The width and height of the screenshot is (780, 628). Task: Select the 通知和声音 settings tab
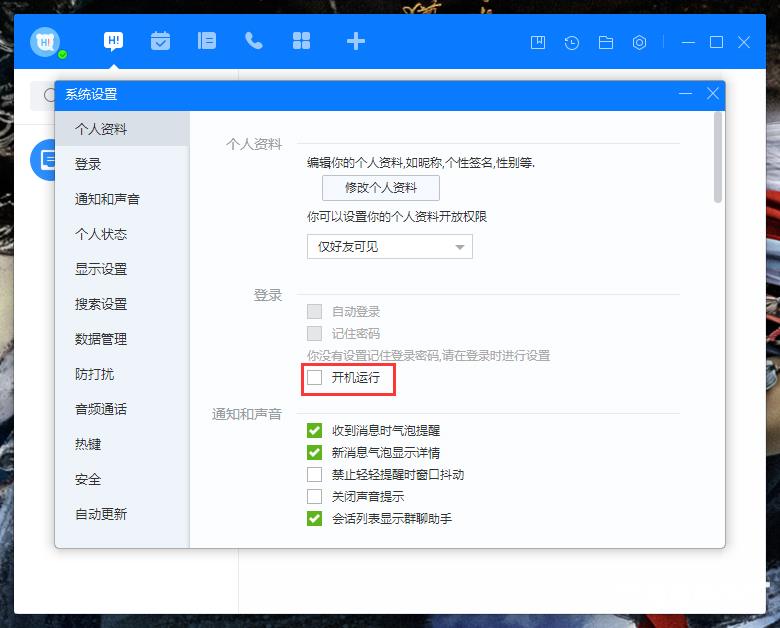[122, 199]
